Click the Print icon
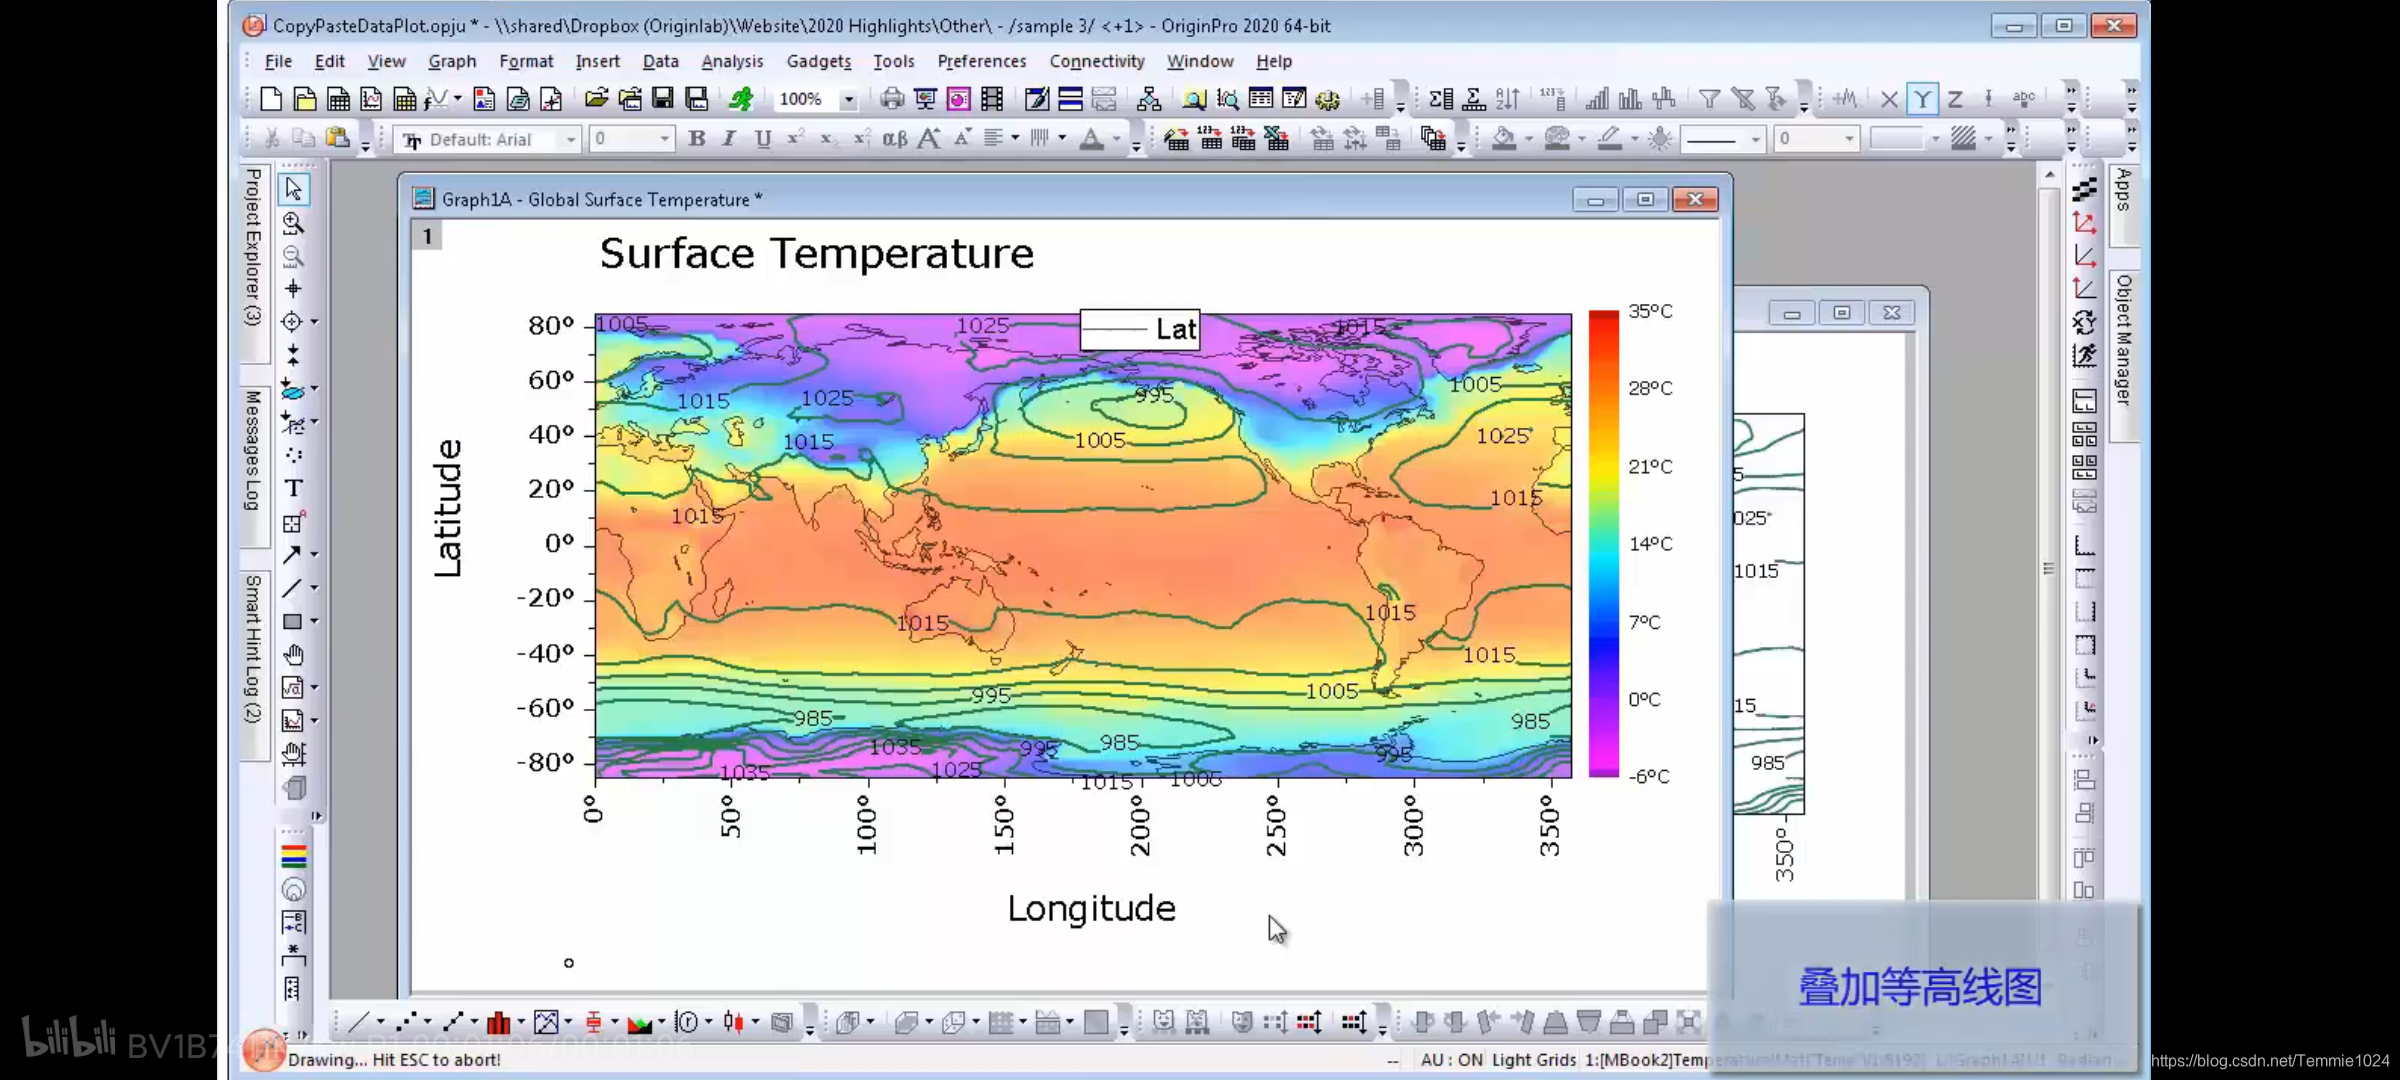The height and width of the screenshot is (1080, 2400). [x=891, y=98]
